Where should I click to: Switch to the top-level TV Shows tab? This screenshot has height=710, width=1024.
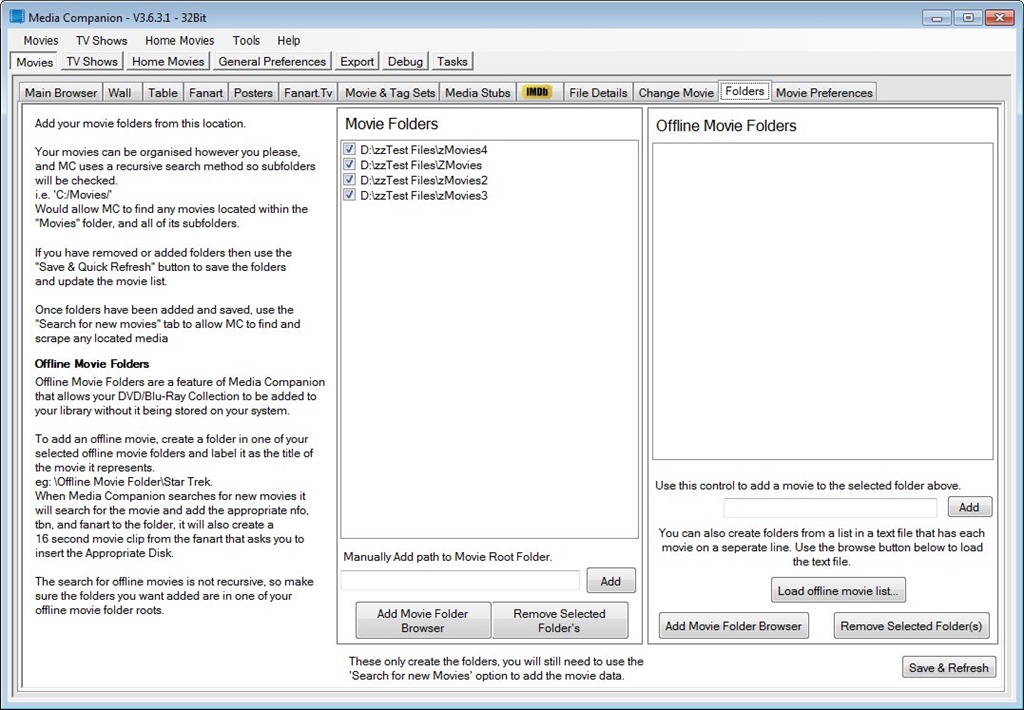point(92,61)
